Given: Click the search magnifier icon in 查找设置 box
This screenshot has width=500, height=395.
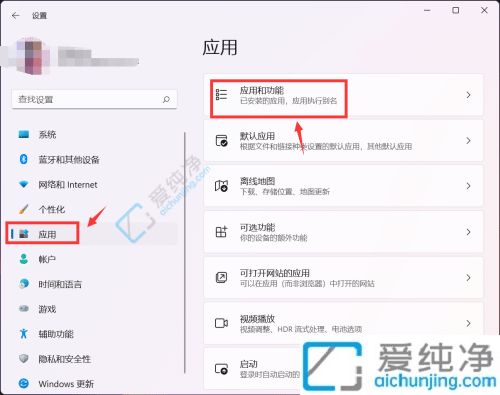Looking at the screenshot, I should click(166, 99).
